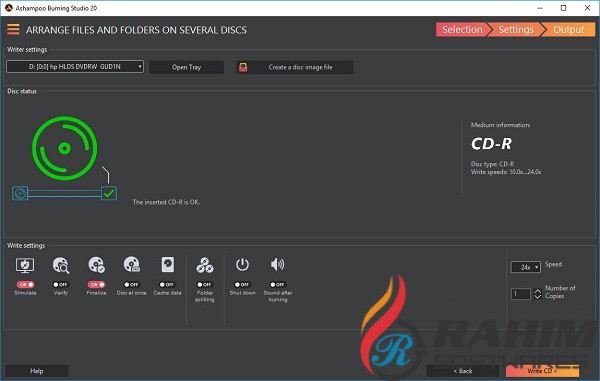This screenshot has height=381, width=600.
Task: Click the Help button
Action: click(x=37, y=371)
